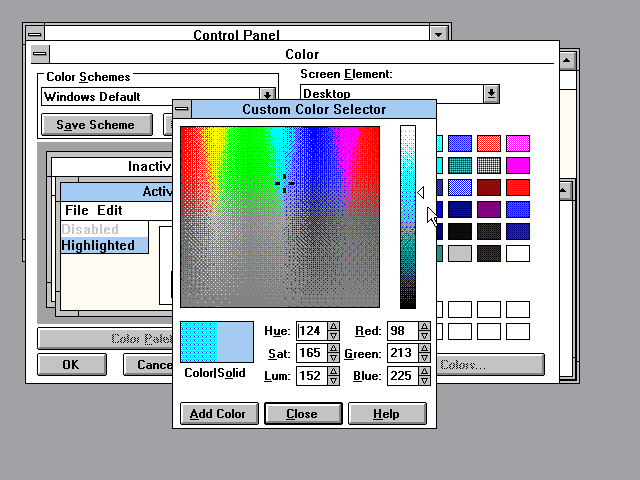Image resolution: width=640 pixels, height=480 pixels.
Task: Open the Custom Color Selector control menu box
Action: [183, 109]
